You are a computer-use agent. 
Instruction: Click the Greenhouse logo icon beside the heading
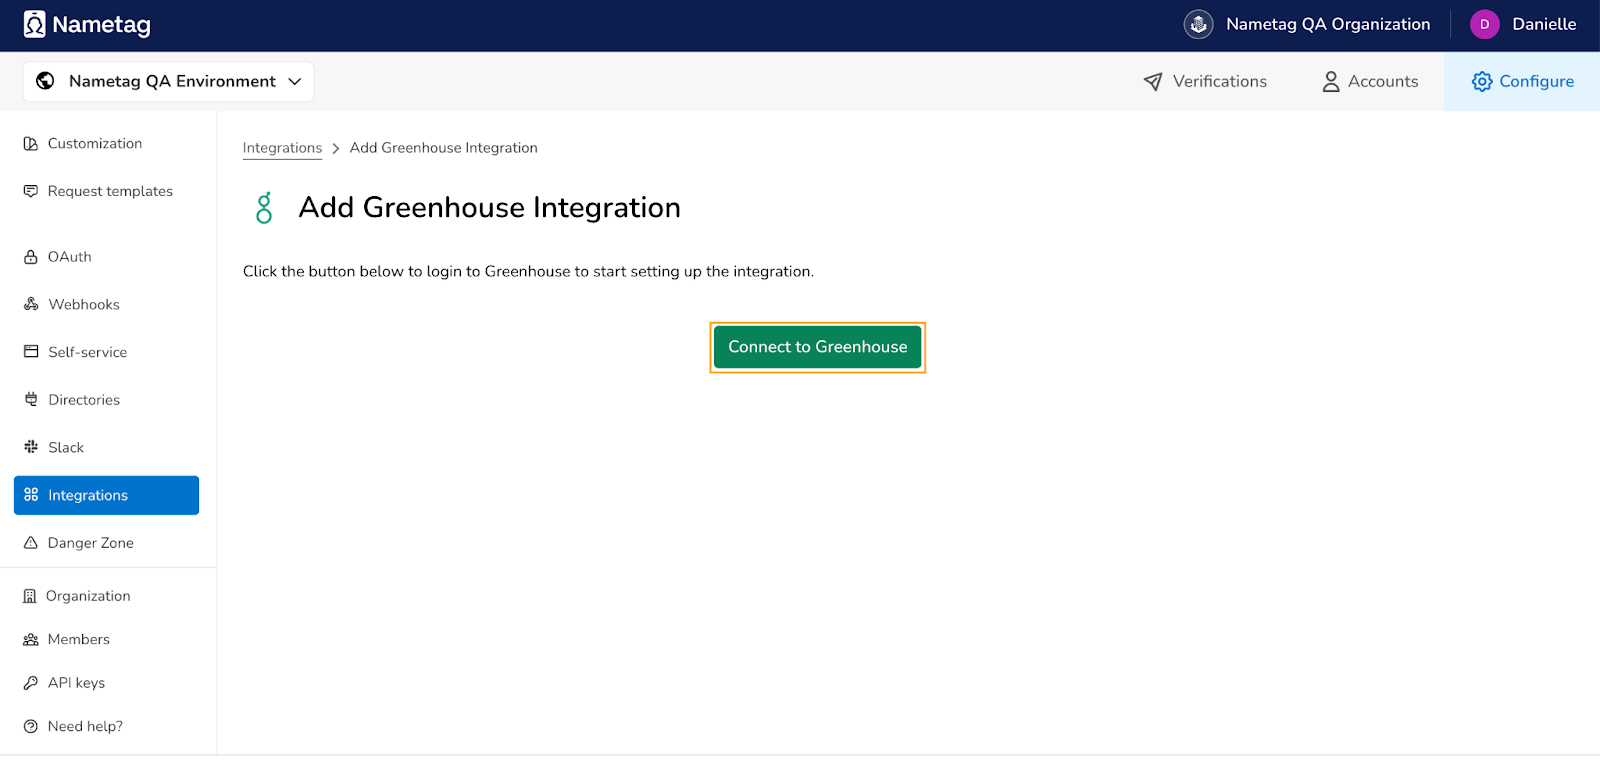[x=264, y=208]
